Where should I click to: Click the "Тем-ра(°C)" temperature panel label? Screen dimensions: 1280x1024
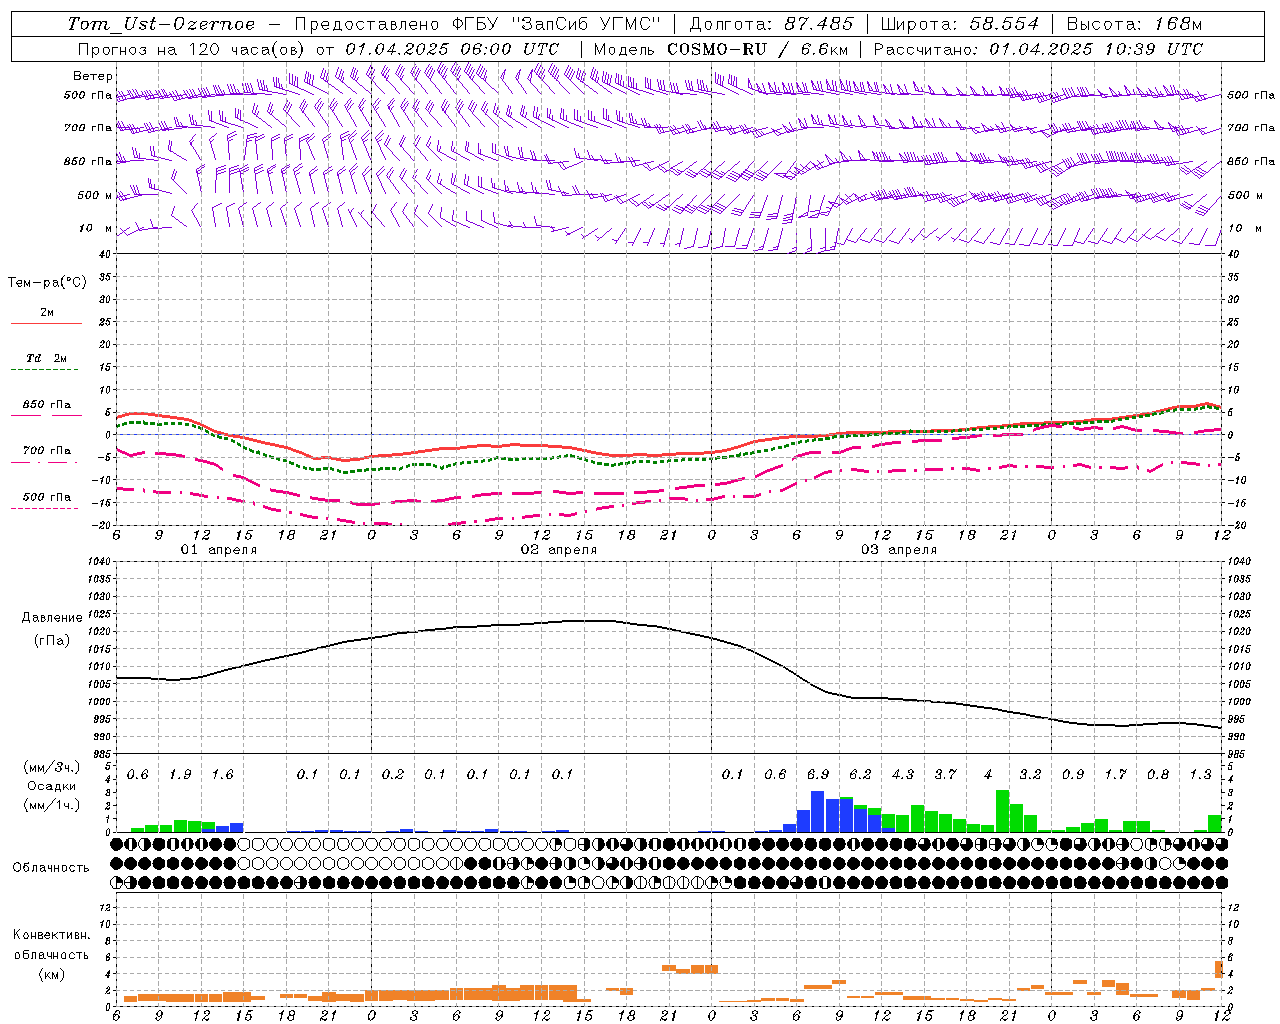coord(47,283)
